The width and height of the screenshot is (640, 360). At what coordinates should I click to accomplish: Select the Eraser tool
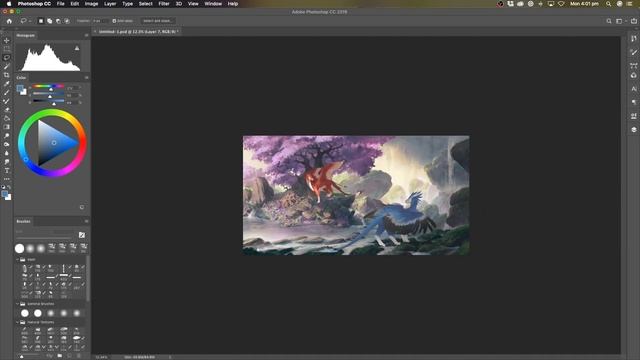(7, 110)
